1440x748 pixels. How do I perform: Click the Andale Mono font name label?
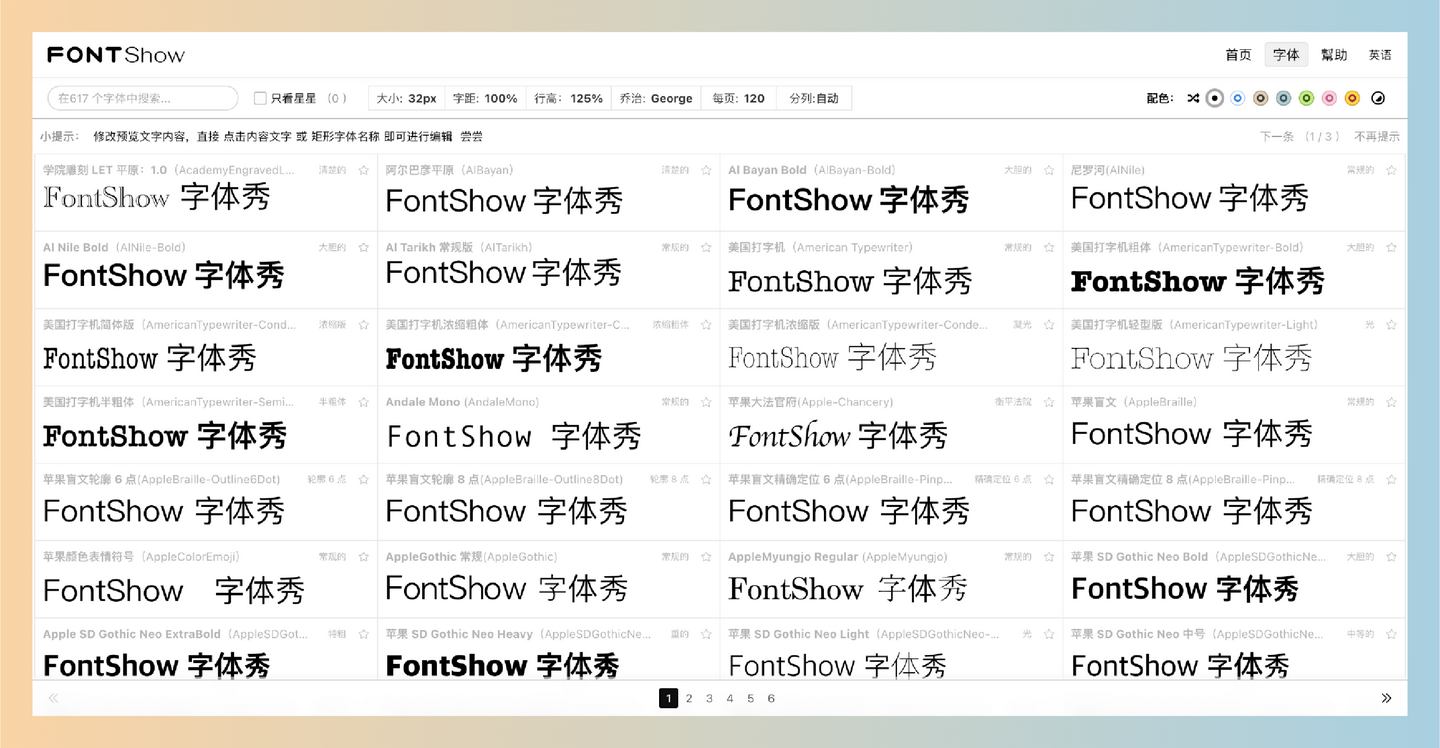click(x=423, y=402)
